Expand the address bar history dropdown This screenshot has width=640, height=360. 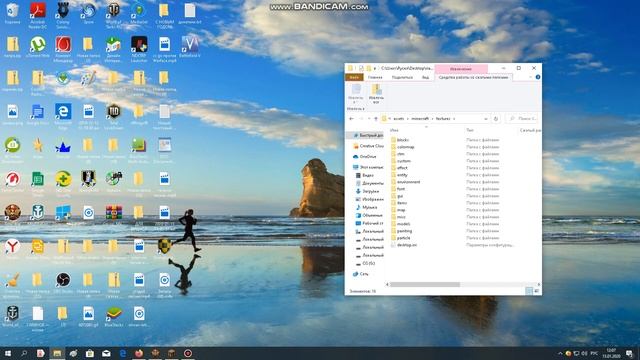pyautogui.click(x=485, y=118)
